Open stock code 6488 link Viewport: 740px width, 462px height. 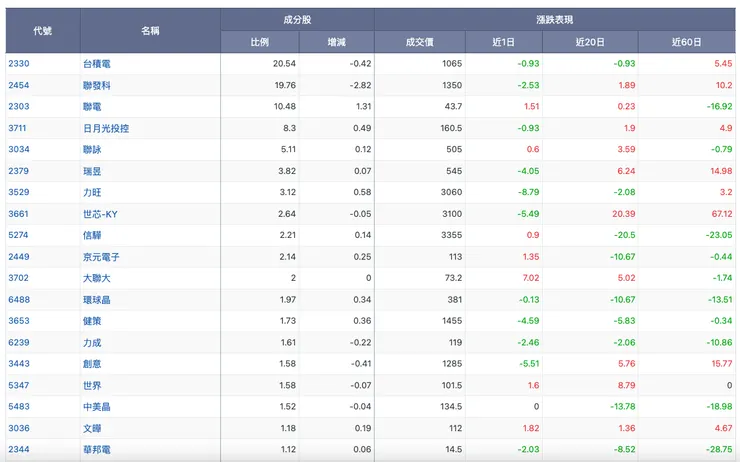(x=19, y=300)
